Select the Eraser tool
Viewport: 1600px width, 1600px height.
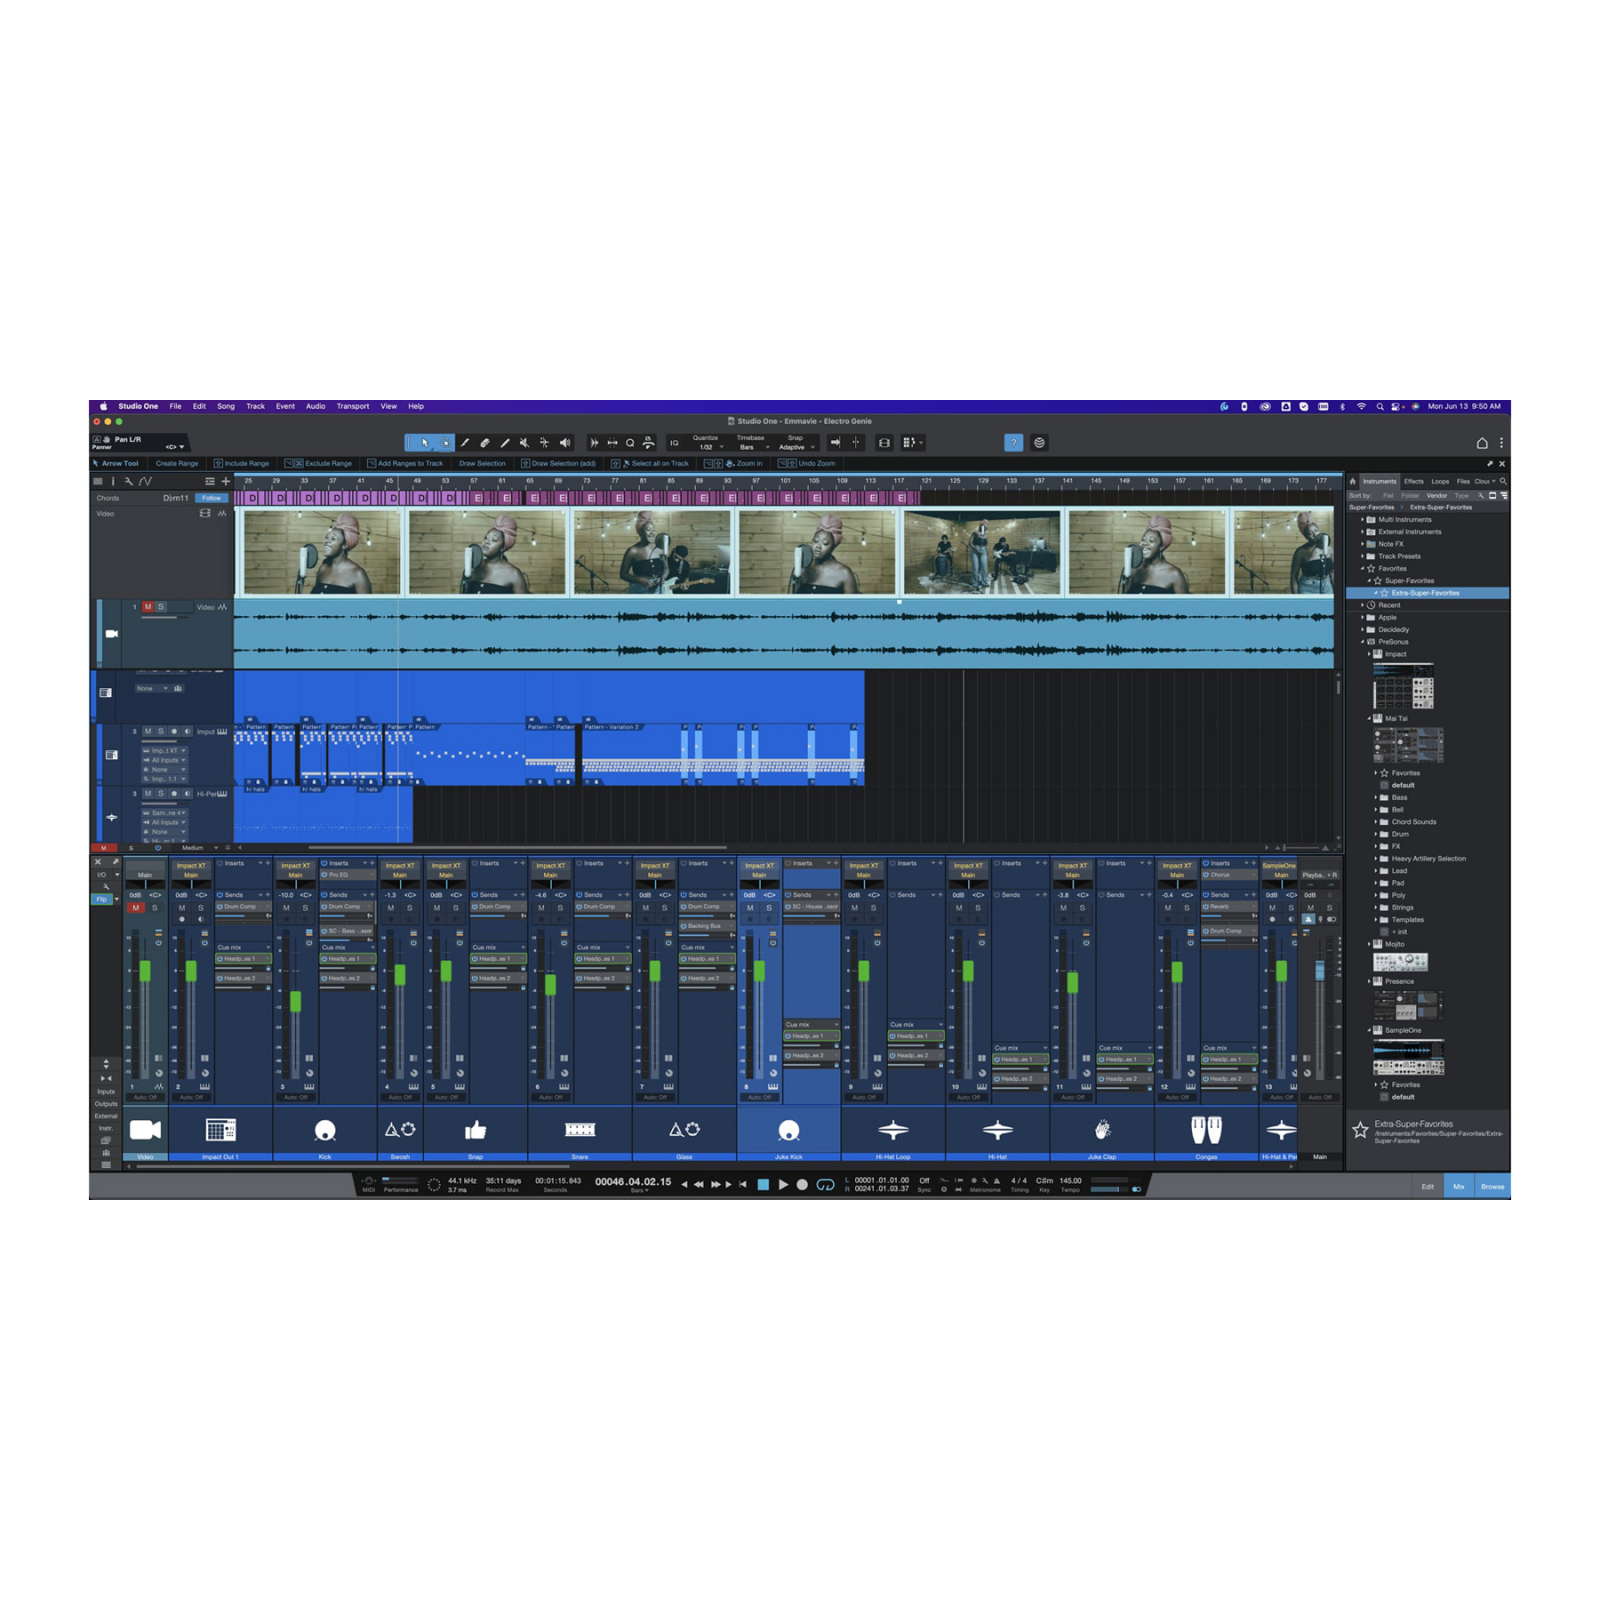coord(484,443)
